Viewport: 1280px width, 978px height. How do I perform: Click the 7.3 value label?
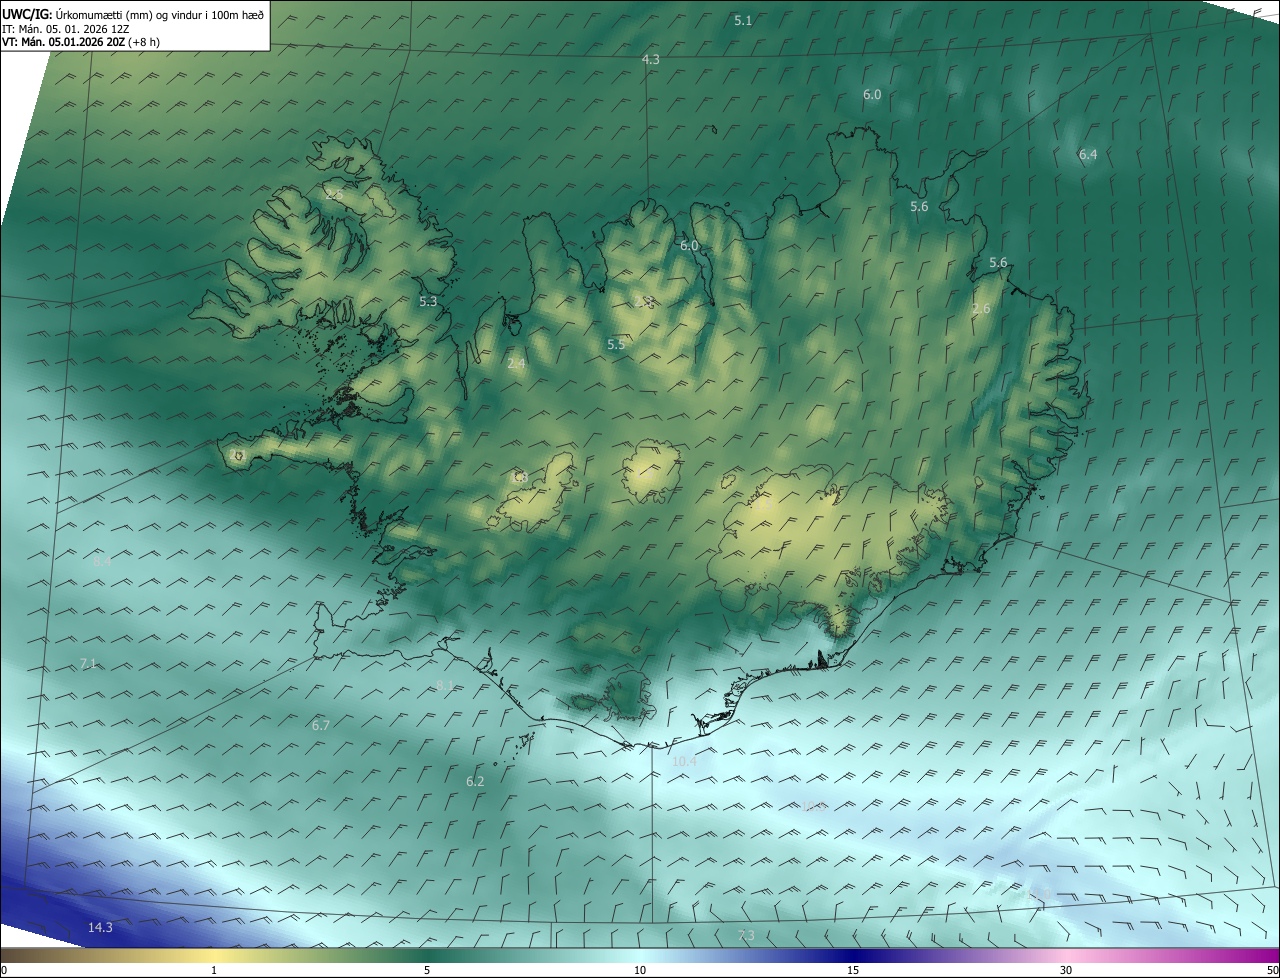tap(746, 935)
